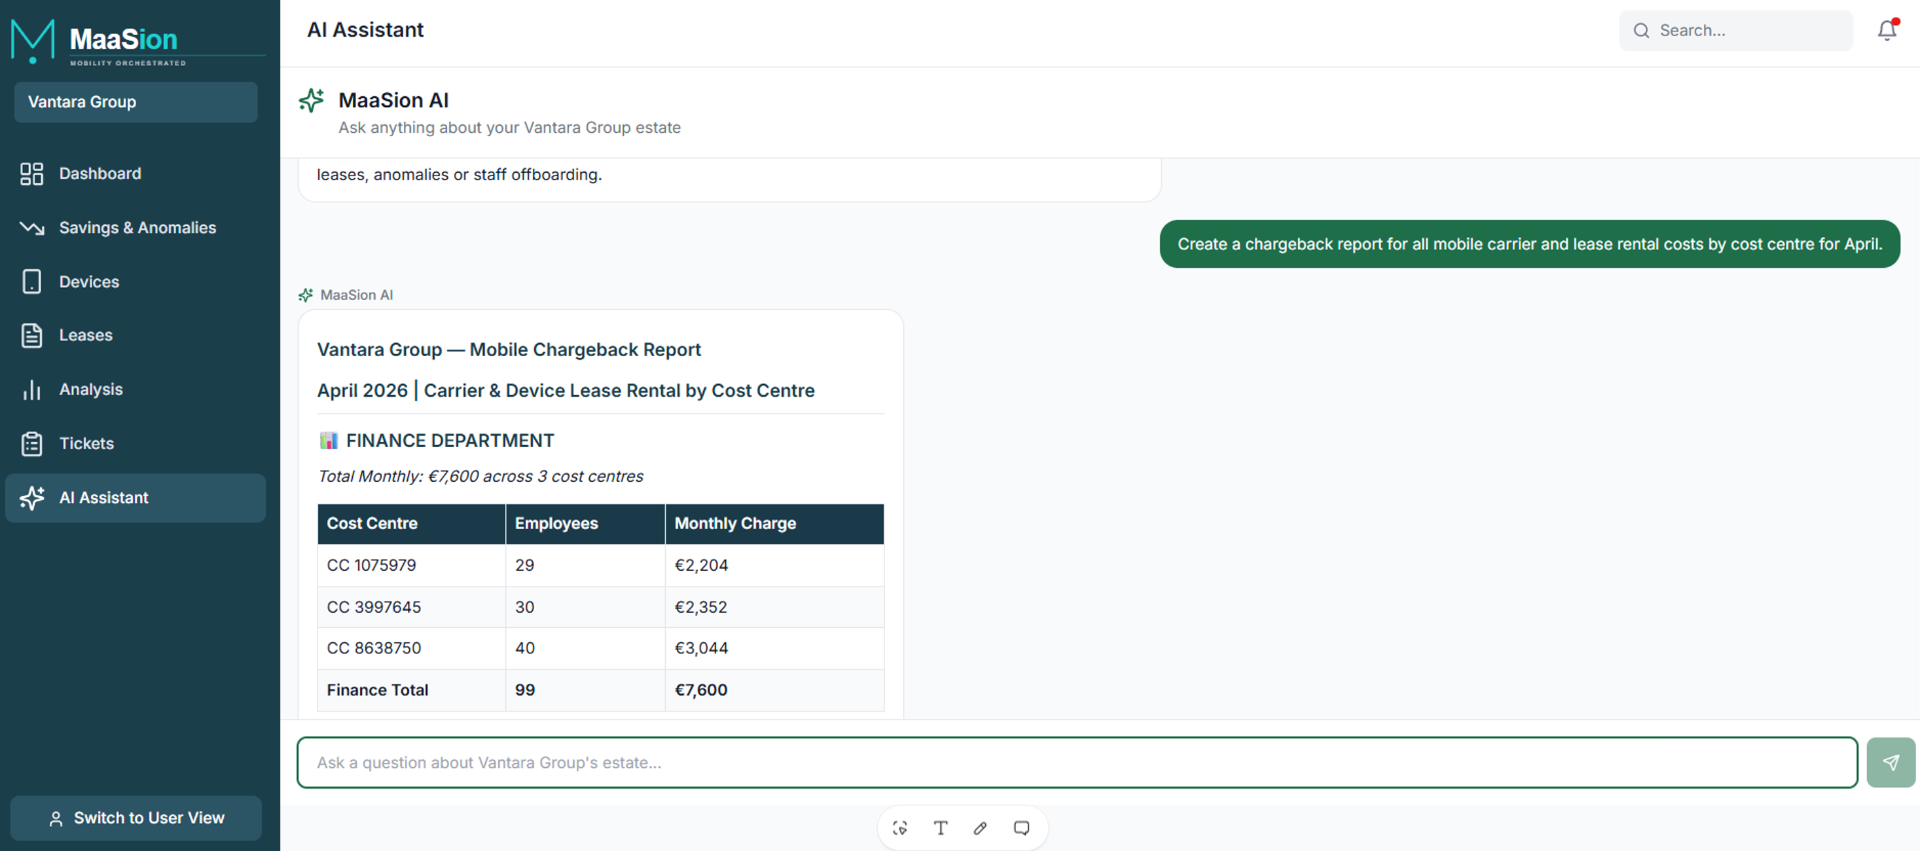Screen dimensions: 1920x851
Task: Click the Finance Department chart emoji
Action: coord(328,441)
